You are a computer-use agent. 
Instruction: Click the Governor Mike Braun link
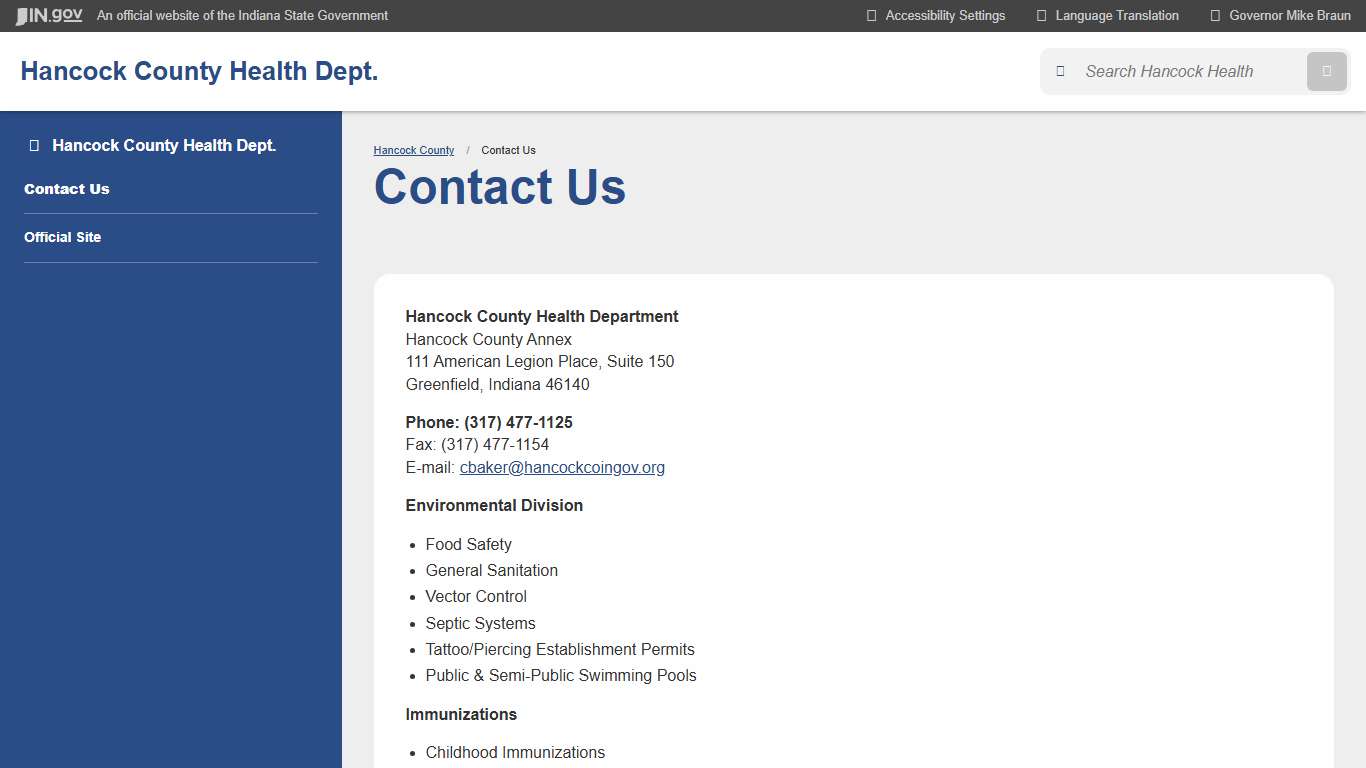click(1289, 15)
